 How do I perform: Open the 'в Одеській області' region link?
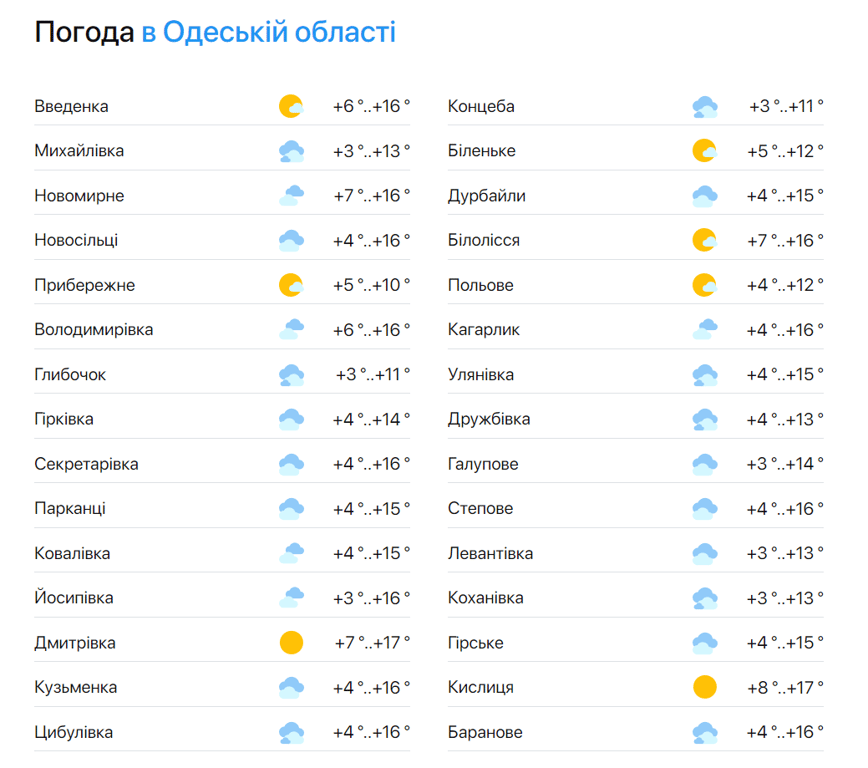click(268, 32)
